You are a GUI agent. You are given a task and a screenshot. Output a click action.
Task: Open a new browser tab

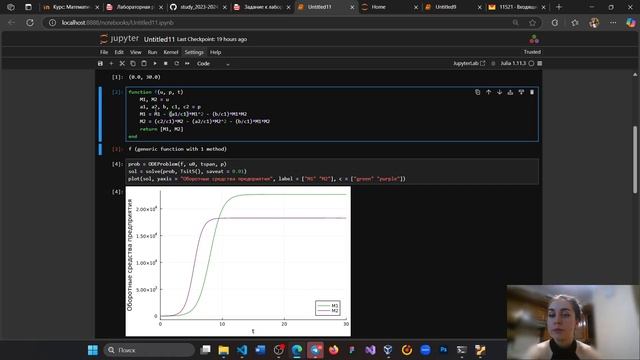(559, 7)
